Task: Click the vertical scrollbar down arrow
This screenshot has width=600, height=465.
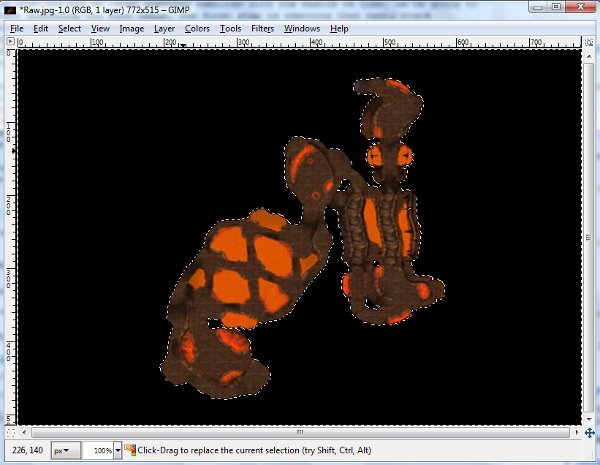Action: pyautogui.click(x=589, y=419)
